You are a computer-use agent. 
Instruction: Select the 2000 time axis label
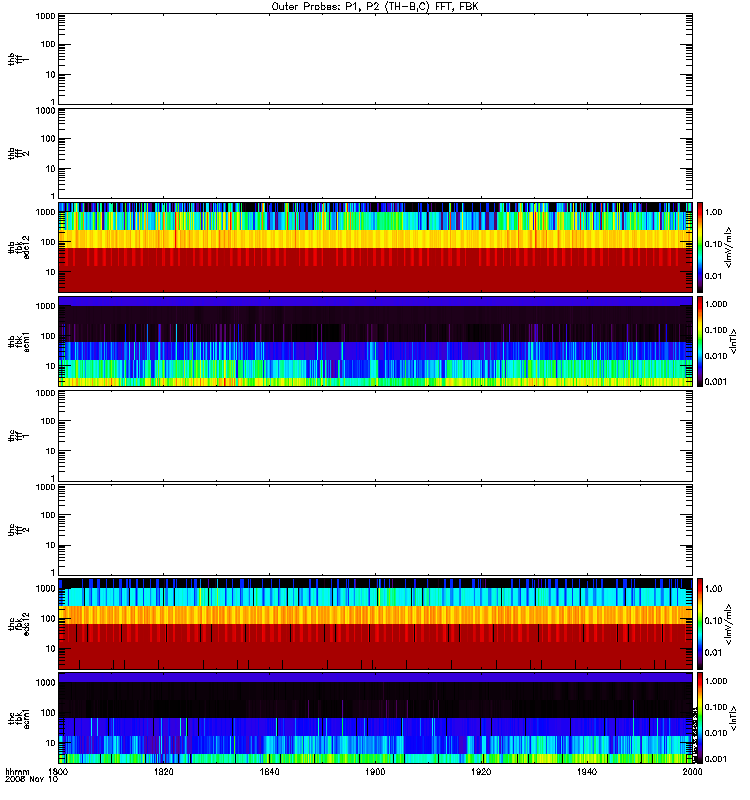click(x=692, y=771)
